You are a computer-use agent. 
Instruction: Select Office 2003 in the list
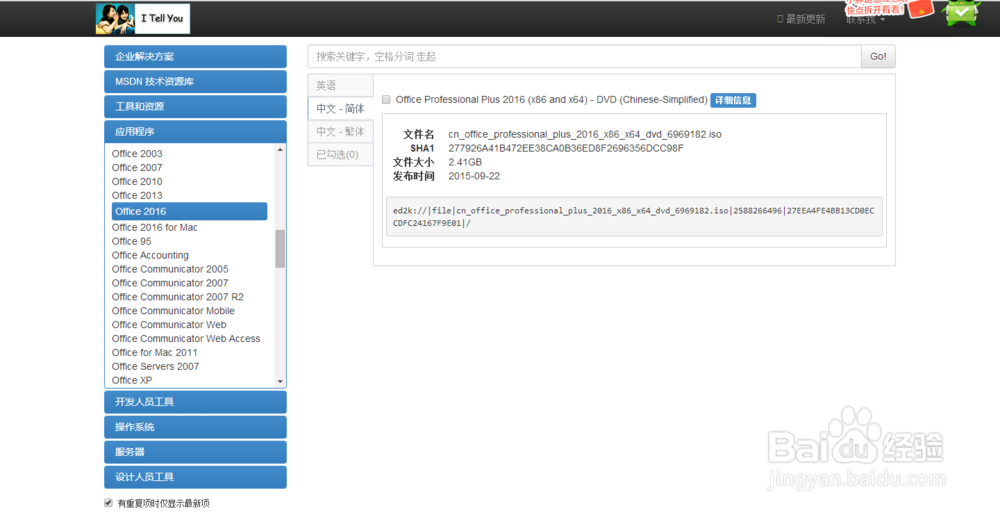[x=137, y=154]
